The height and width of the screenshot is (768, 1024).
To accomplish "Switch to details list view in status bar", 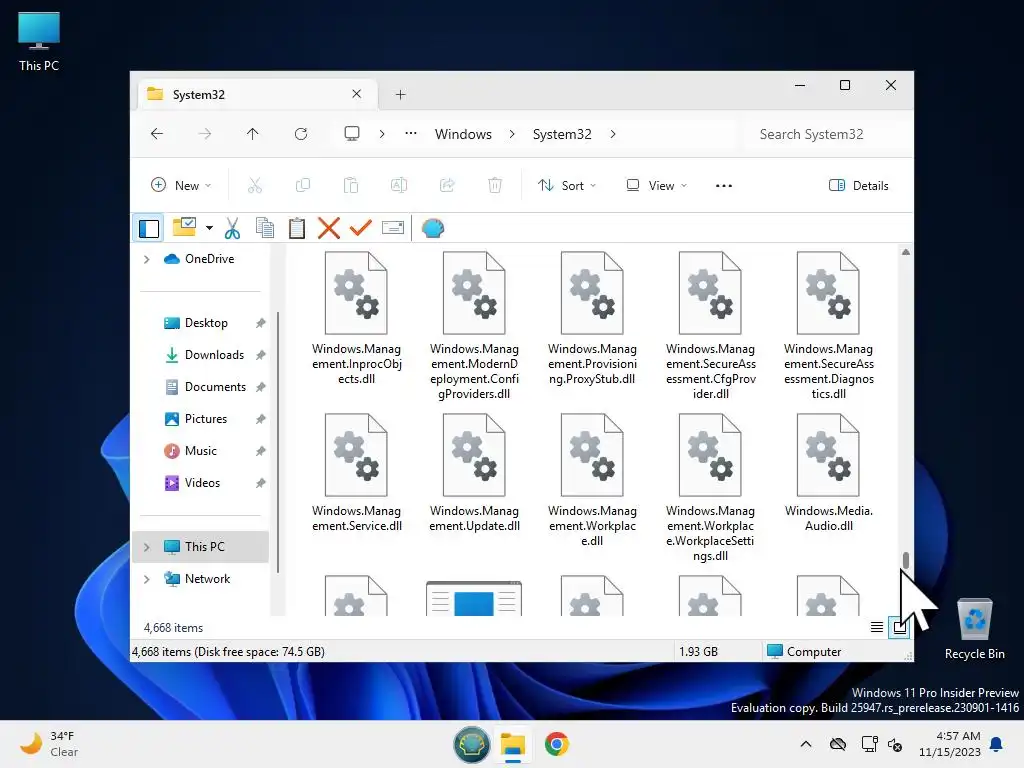I will click(877, 628).
